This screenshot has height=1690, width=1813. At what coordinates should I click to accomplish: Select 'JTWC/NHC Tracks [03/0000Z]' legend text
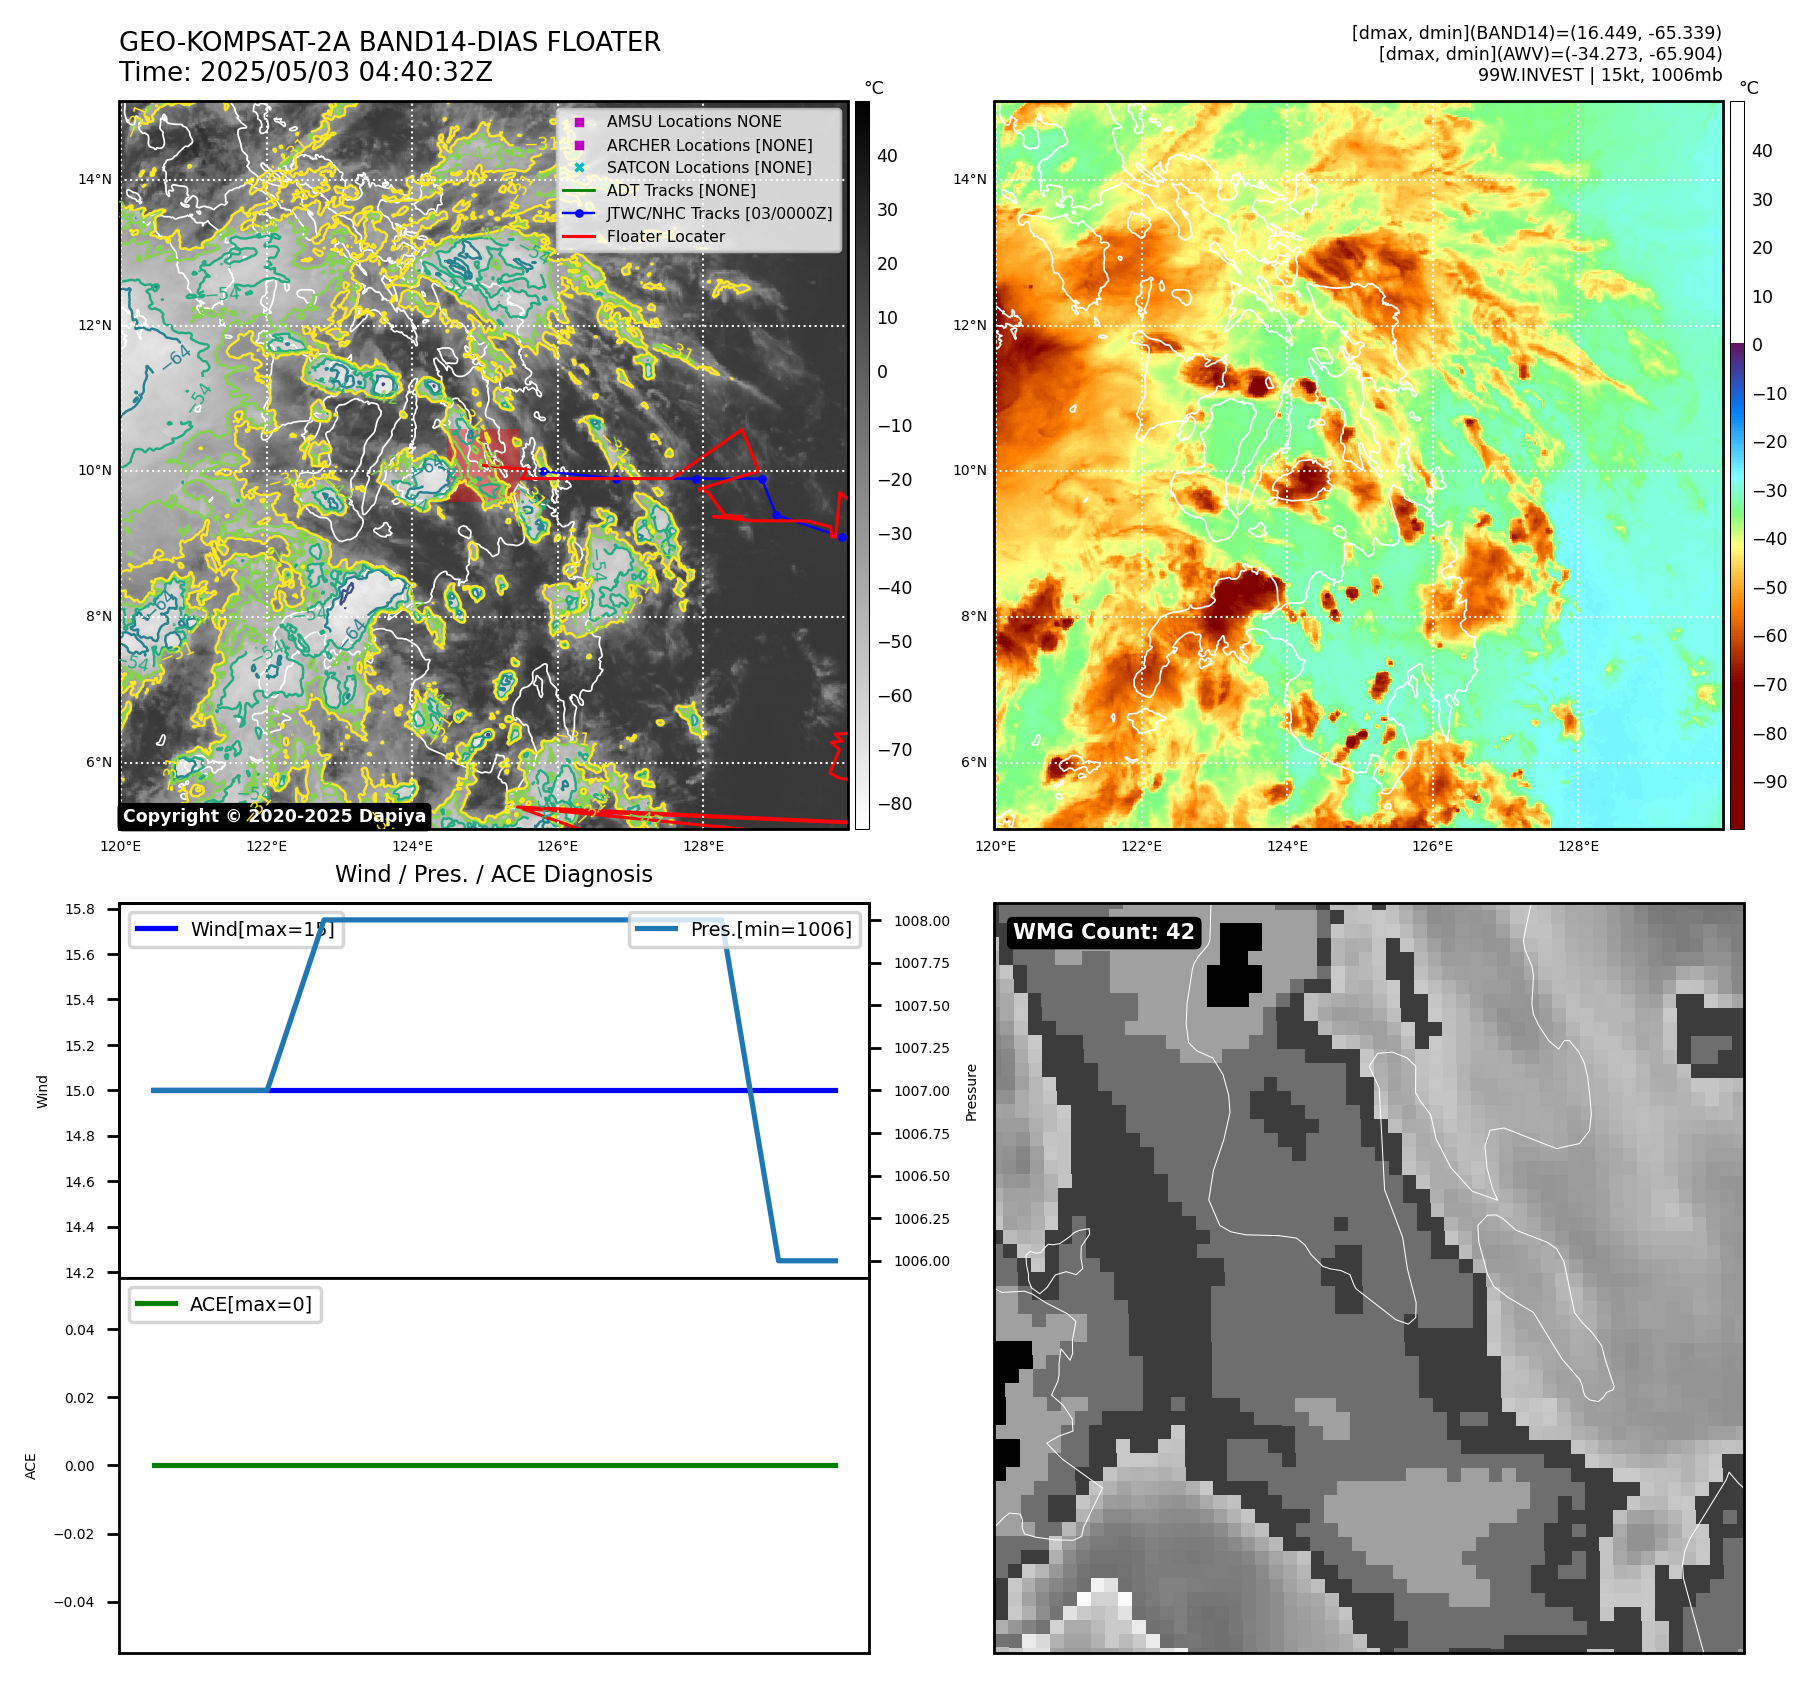[719, 213]
